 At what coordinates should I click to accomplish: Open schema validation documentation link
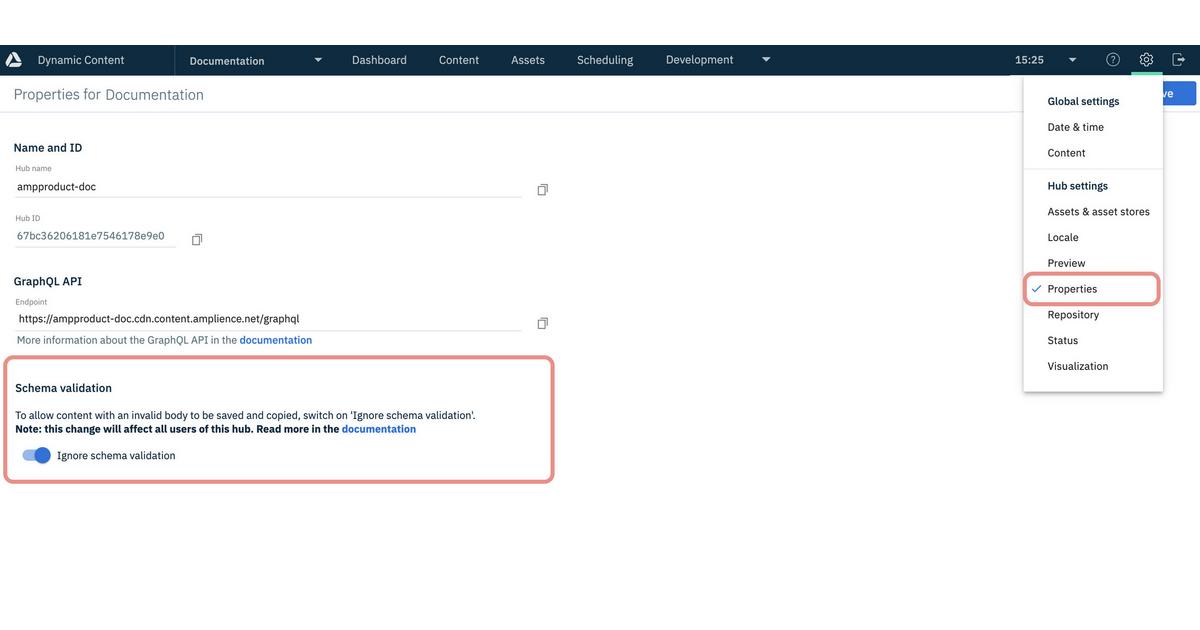(x=379, y=429)
